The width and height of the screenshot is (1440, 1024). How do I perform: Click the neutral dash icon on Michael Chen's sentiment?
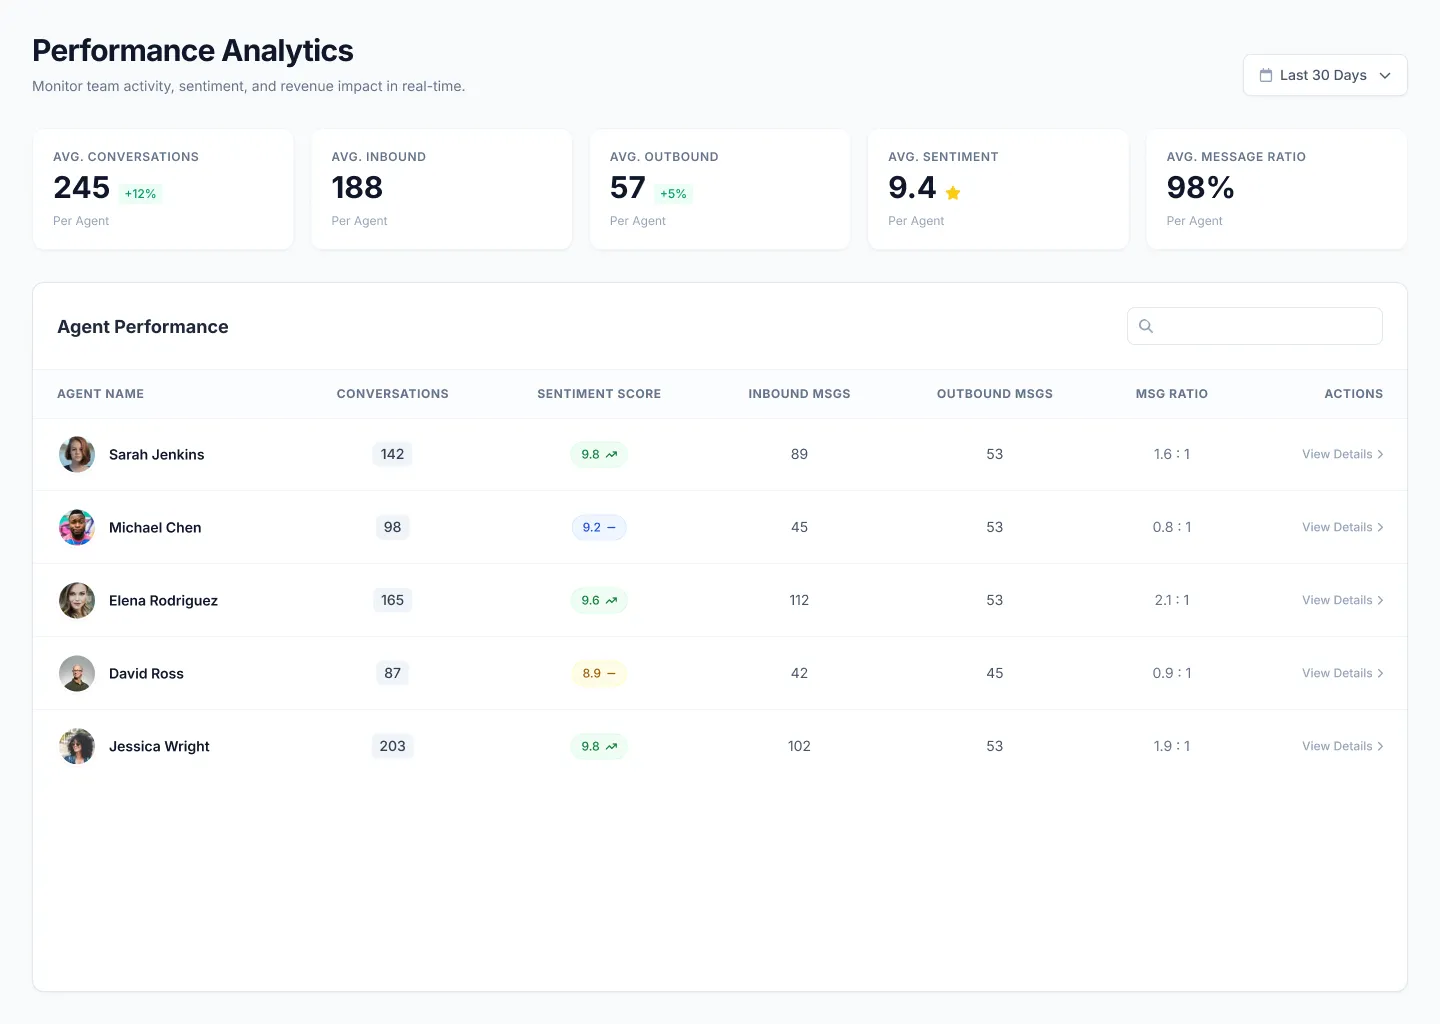click(x=612, y=527)
